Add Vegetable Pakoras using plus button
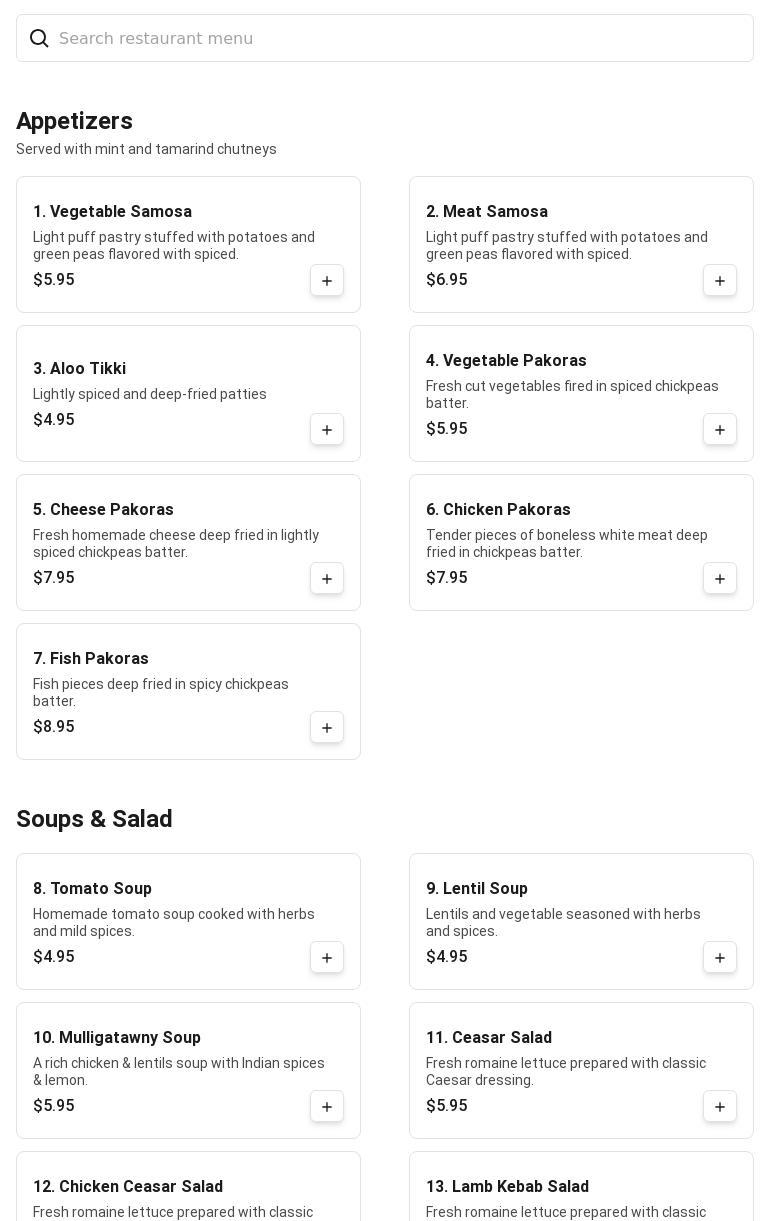 pos(720,430)
